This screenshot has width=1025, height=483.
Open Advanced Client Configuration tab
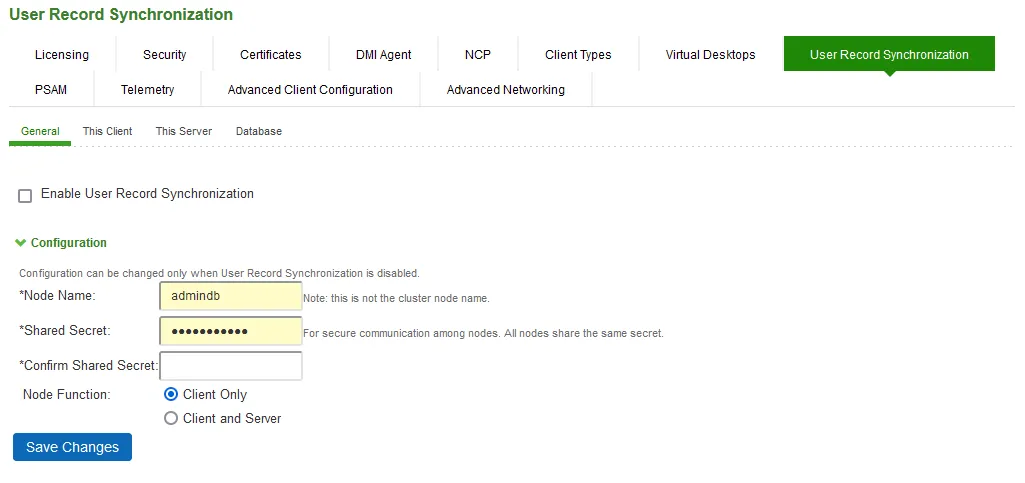(311, 90)
